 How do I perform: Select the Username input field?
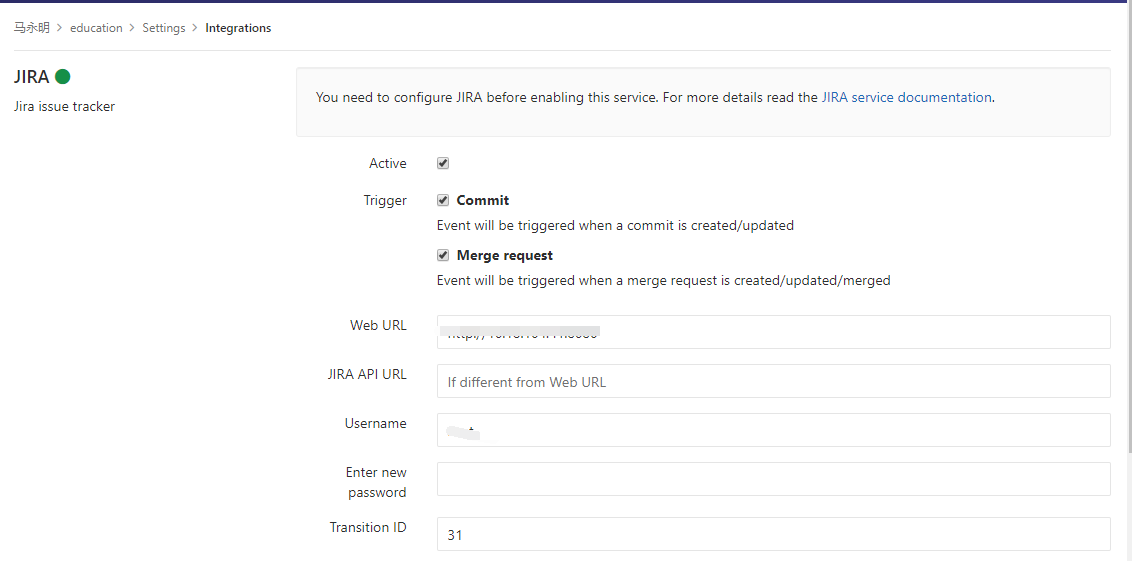[773, 430]
